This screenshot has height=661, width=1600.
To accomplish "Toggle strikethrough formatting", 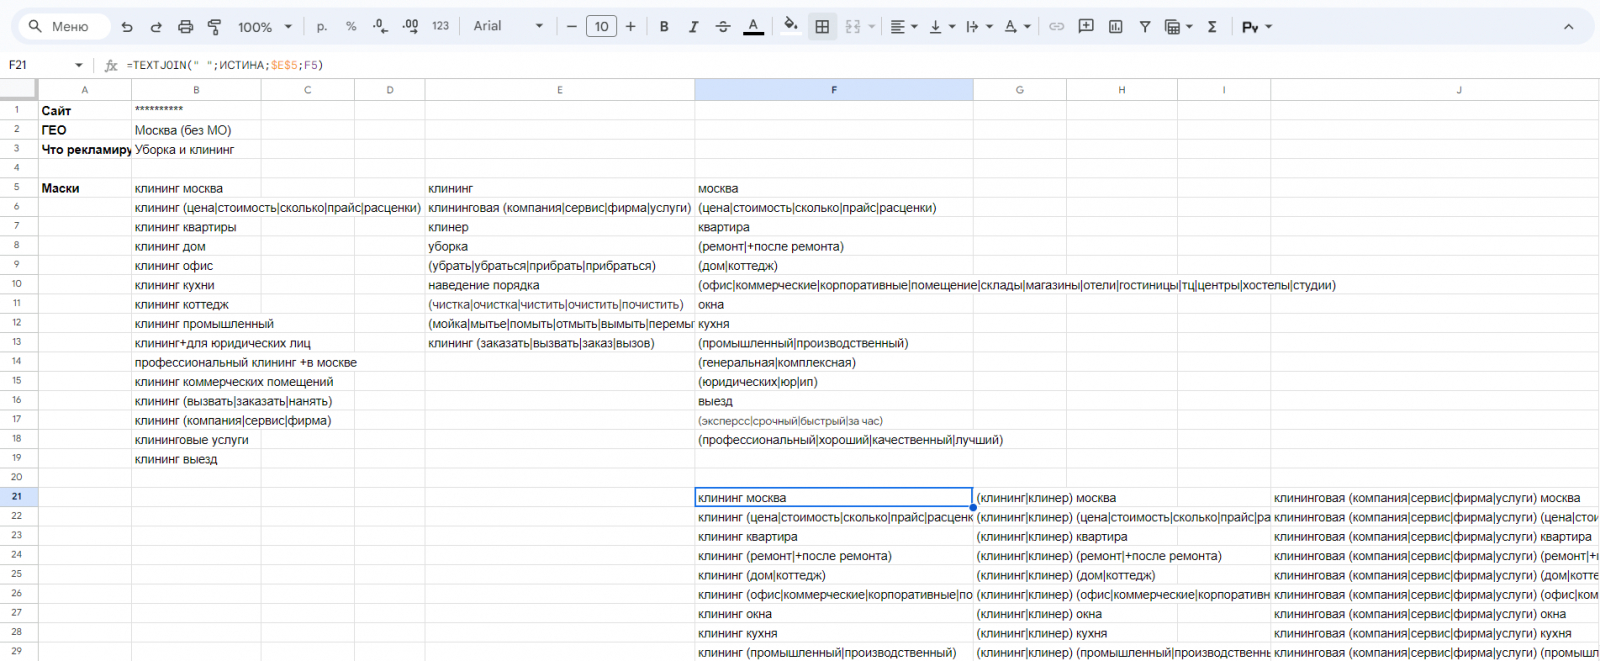I will coord(723,27).
